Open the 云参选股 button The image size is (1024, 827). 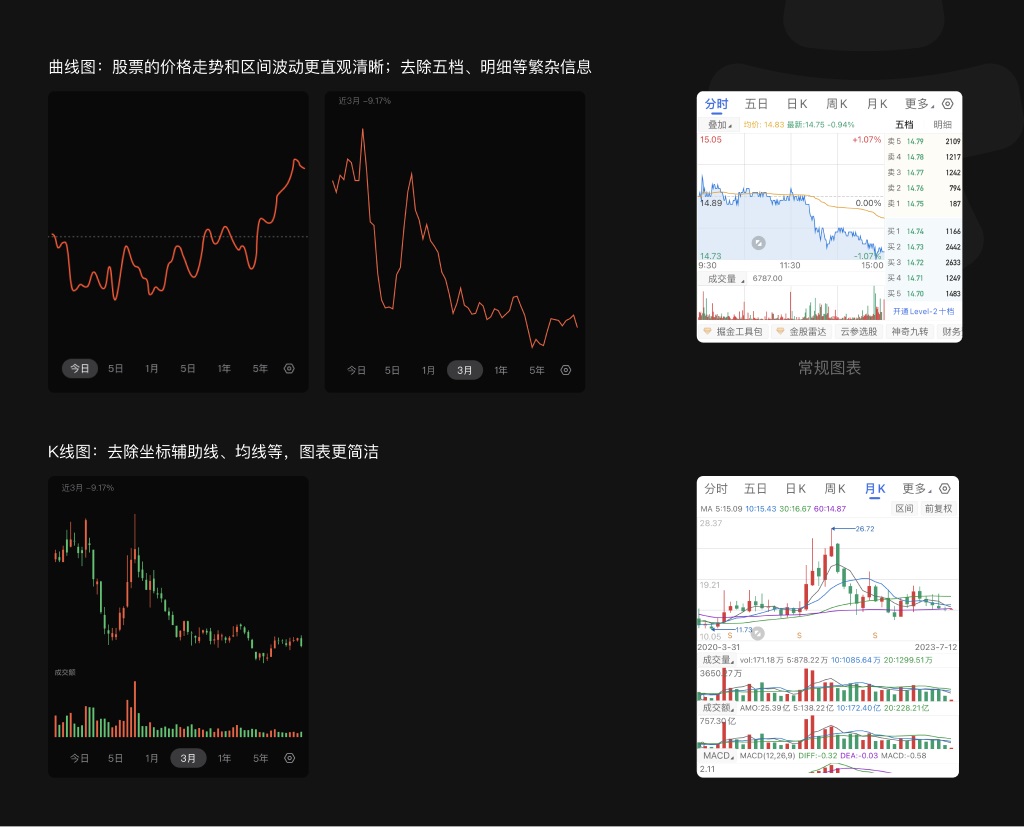(859, 332)
